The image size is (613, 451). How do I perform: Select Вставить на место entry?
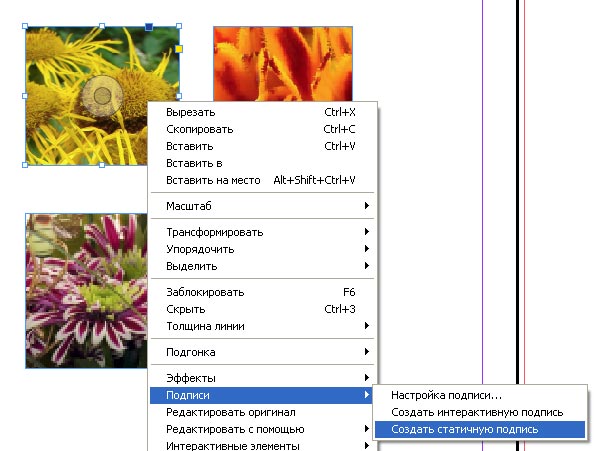point(262,180)
